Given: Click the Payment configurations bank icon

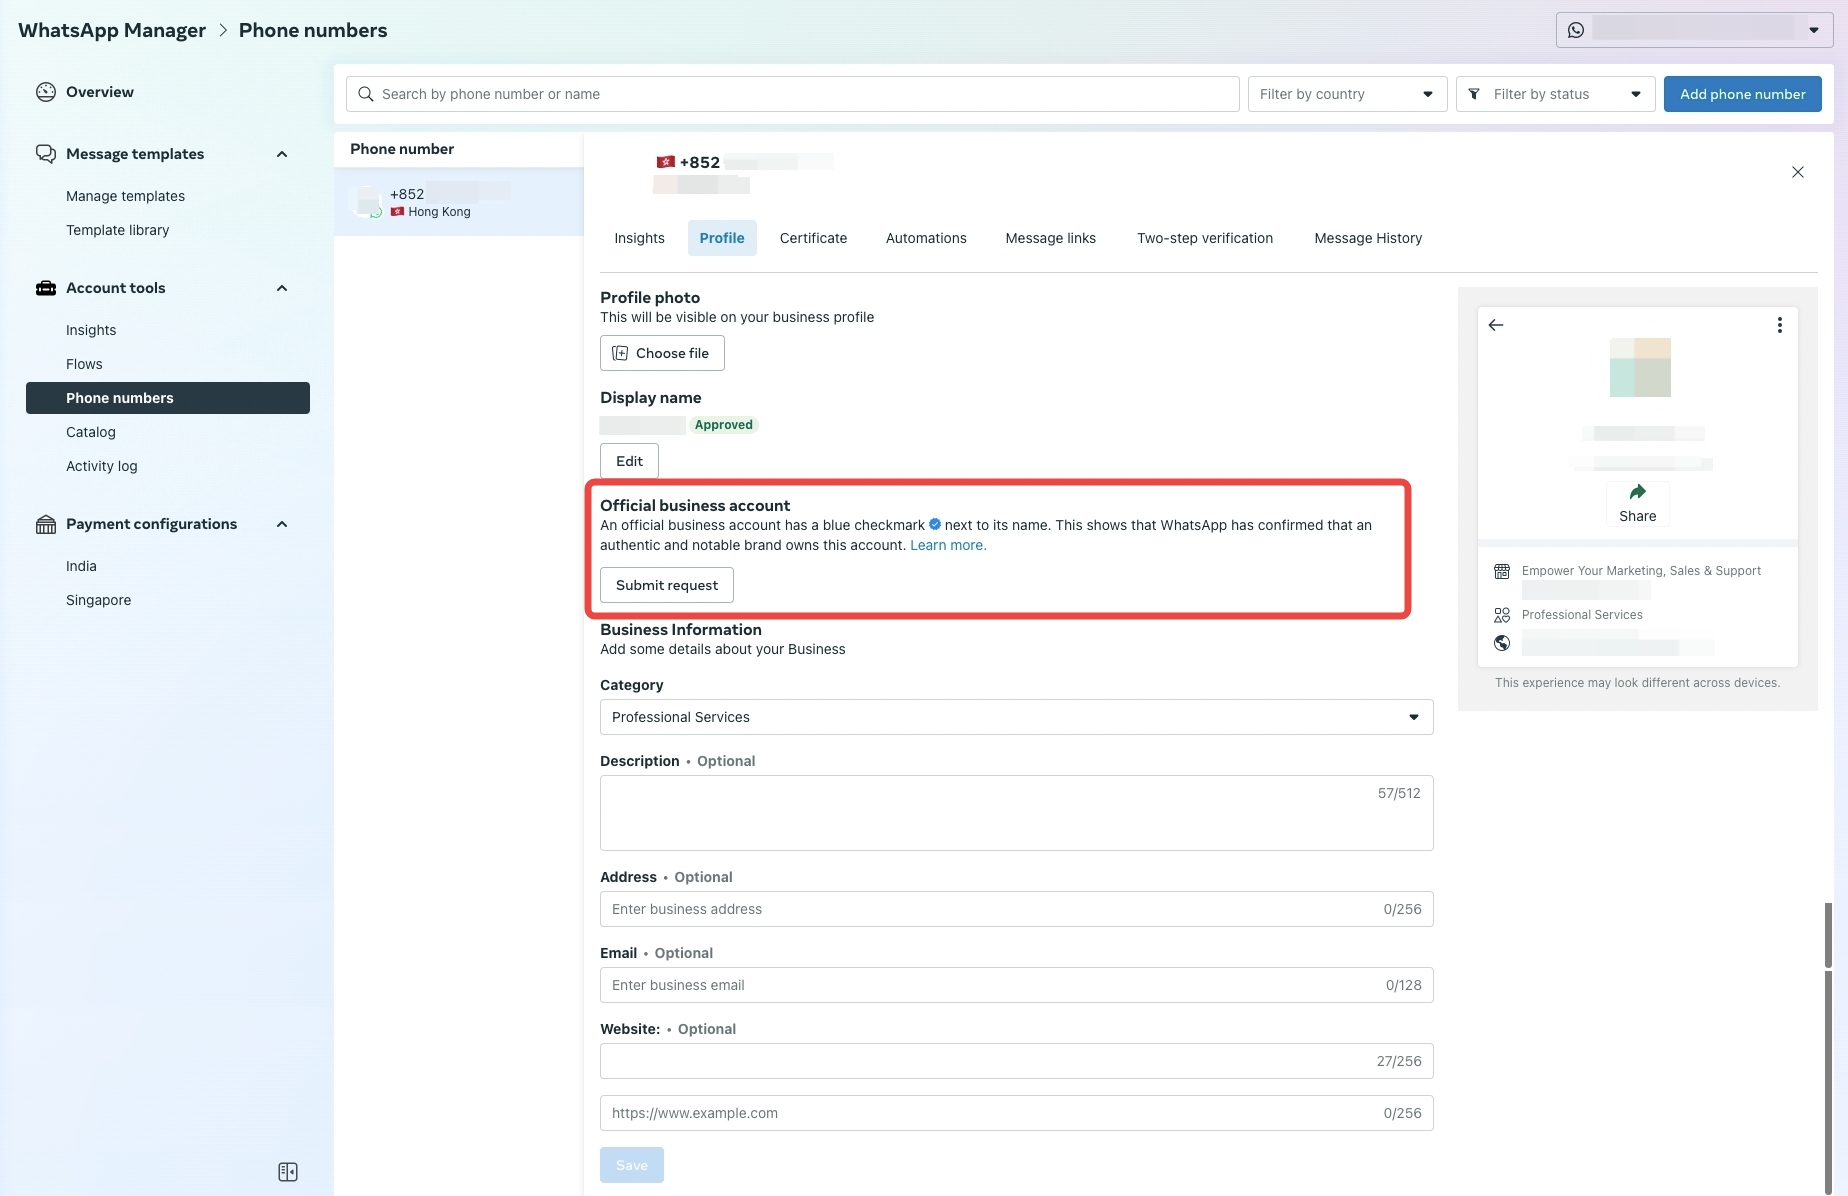Looking at the screenshot, I should click(46, 524).
